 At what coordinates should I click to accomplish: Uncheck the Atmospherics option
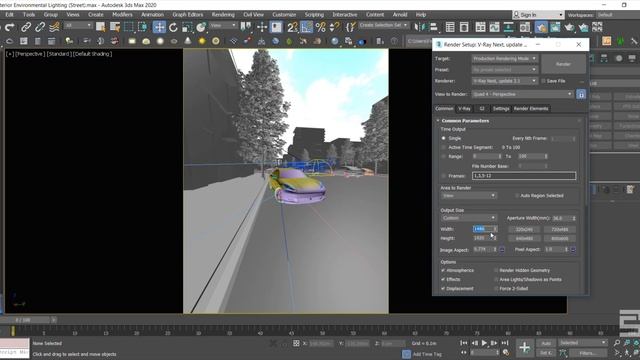(443, 270)
